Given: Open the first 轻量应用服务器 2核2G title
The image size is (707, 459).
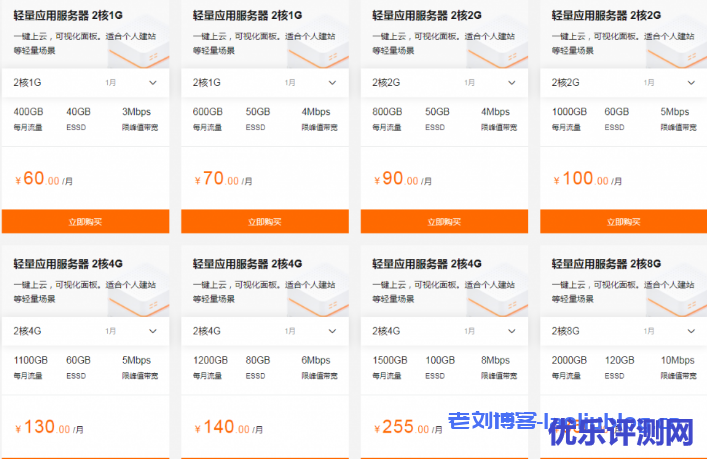Looking at the screenshot, I should click(427, 15).
